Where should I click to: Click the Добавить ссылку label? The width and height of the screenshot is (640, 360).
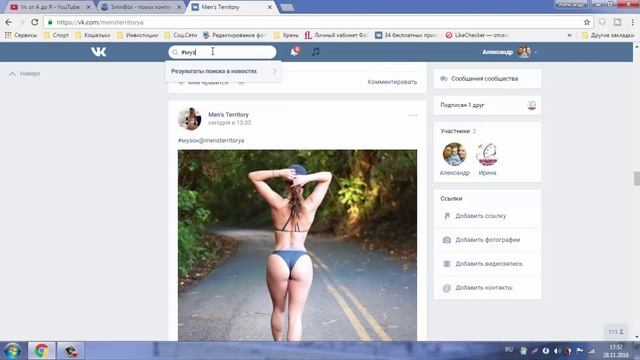(x=480, y=216)
